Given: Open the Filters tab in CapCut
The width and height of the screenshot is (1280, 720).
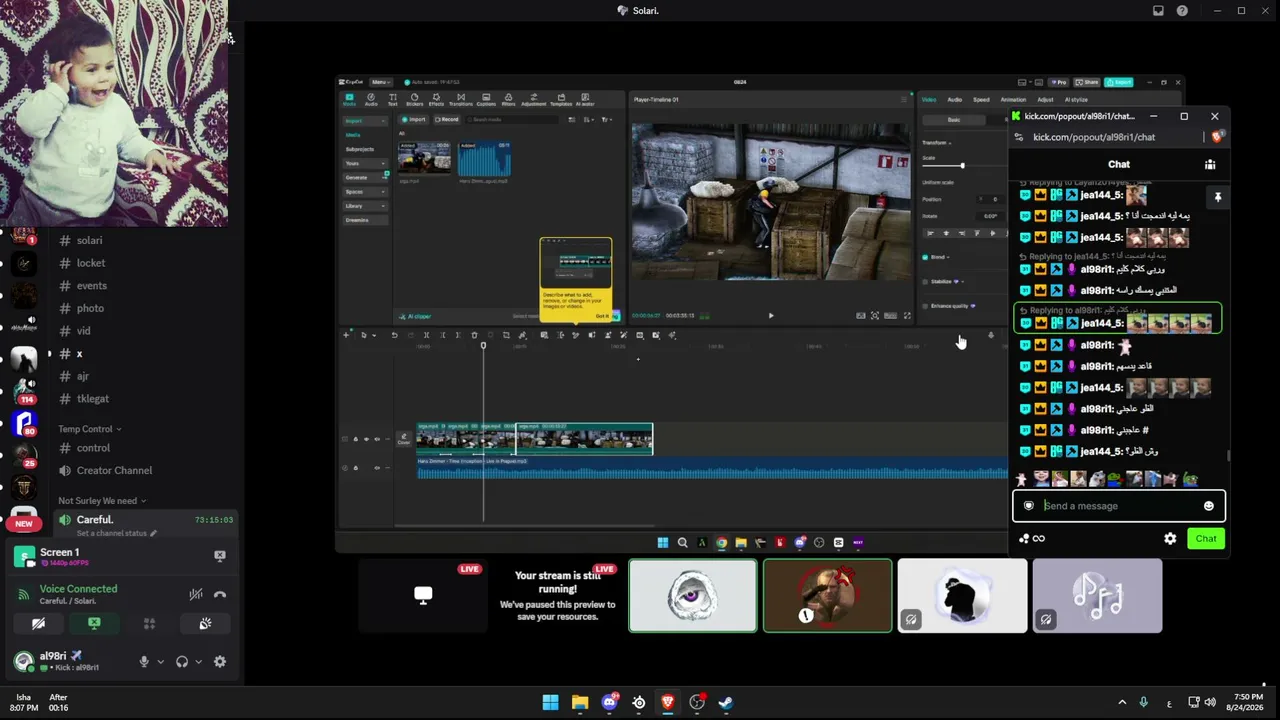Looking at the screenshot, I should (508, 99).
